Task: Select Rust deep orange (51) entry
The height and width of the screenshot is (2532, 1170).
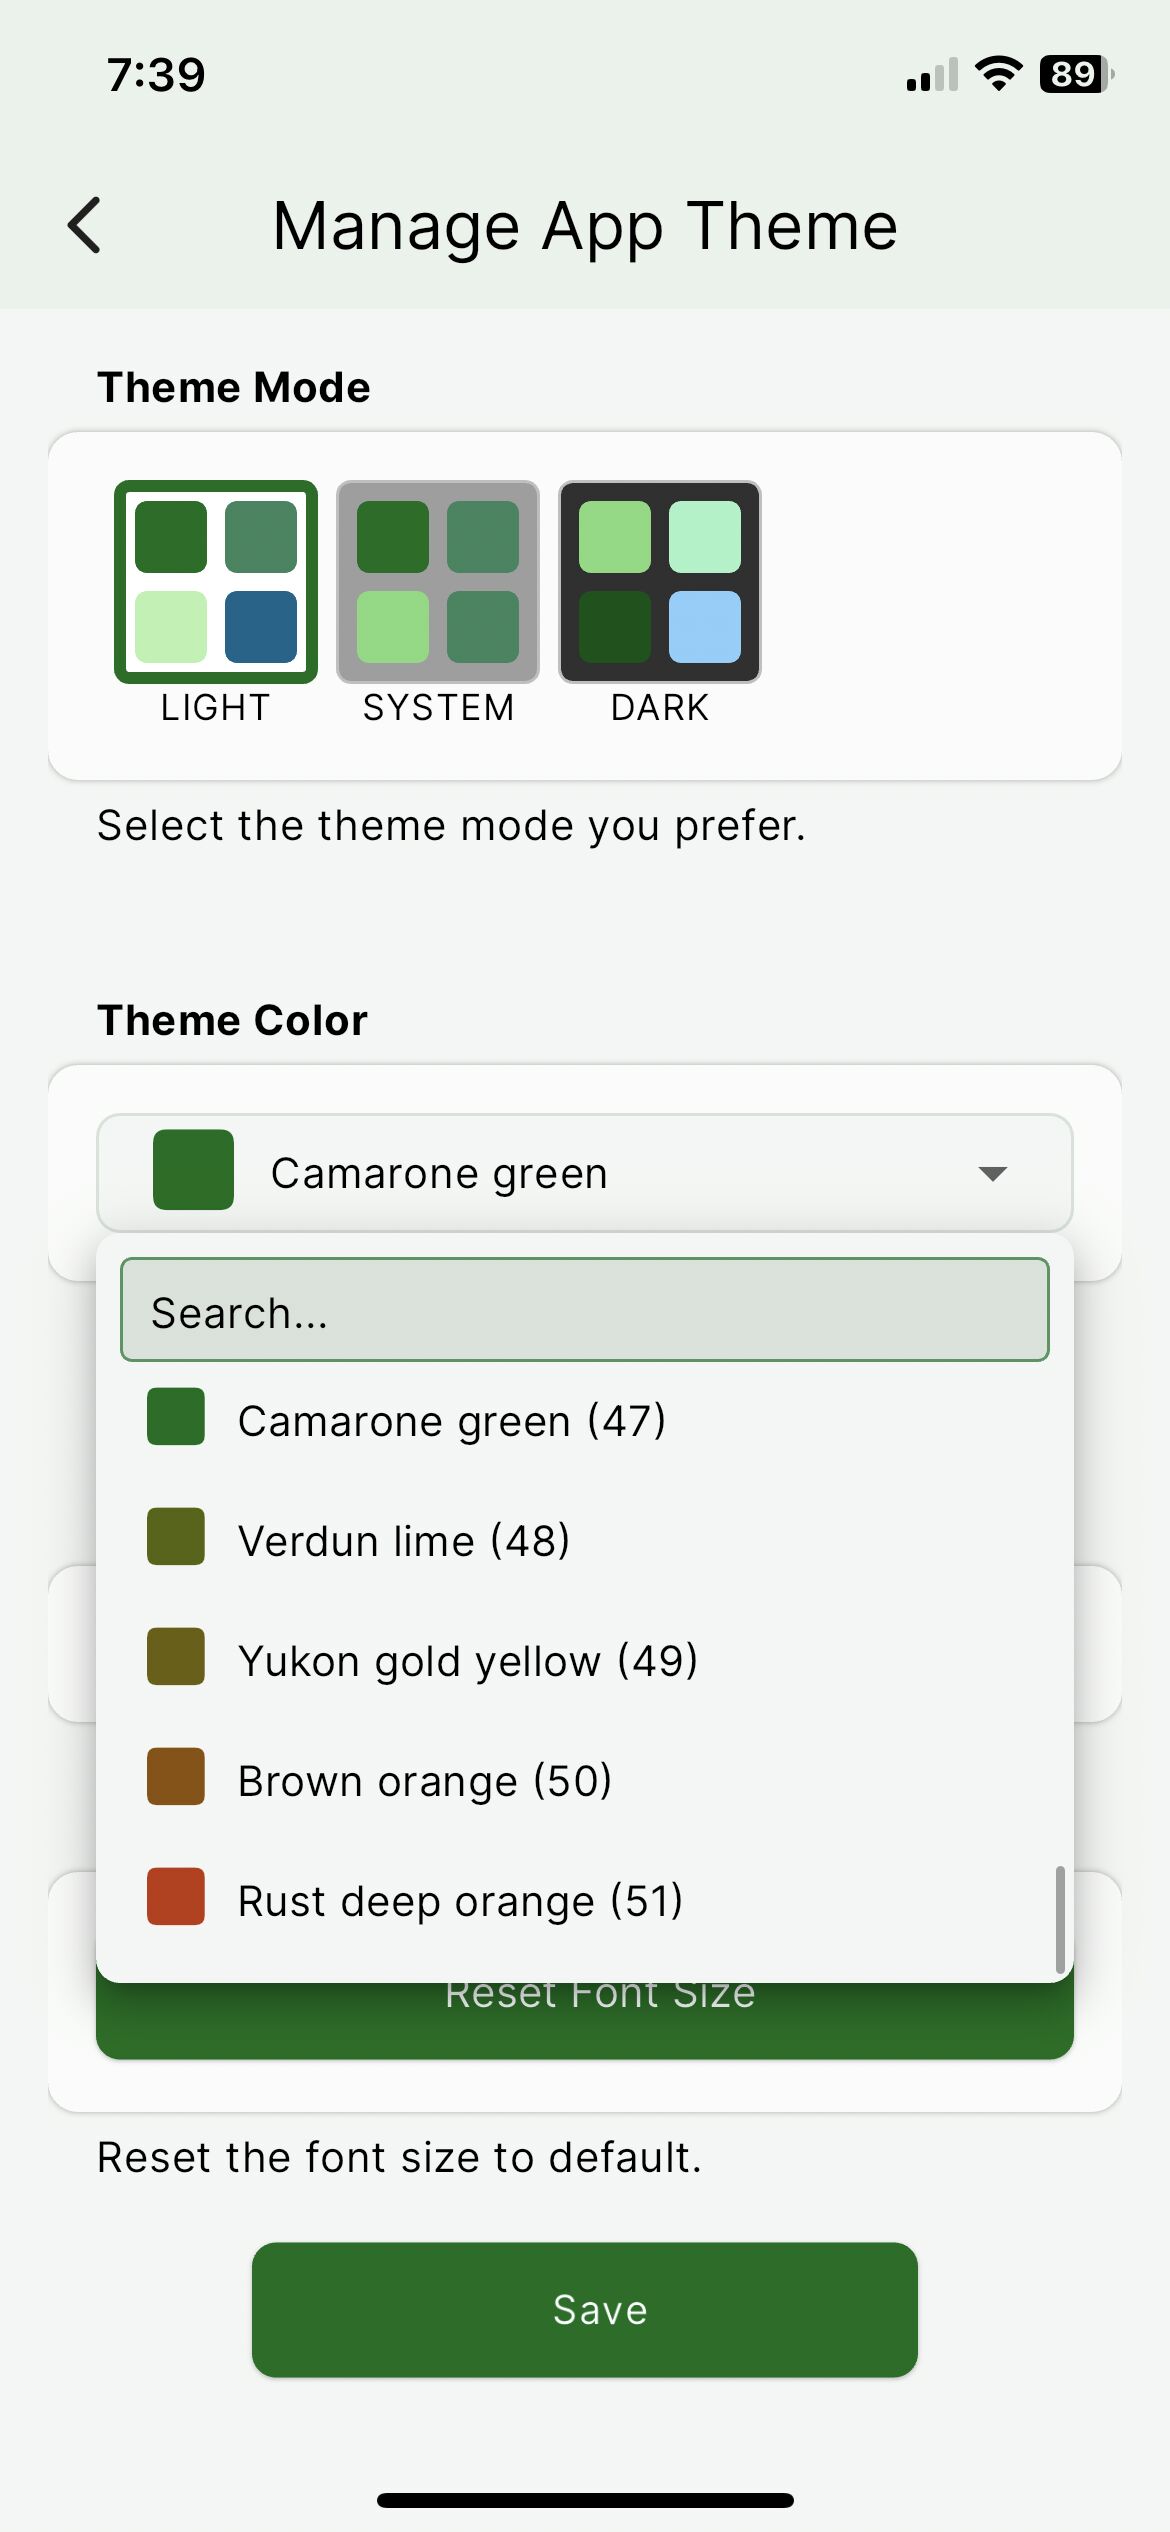Action: 460,1900
